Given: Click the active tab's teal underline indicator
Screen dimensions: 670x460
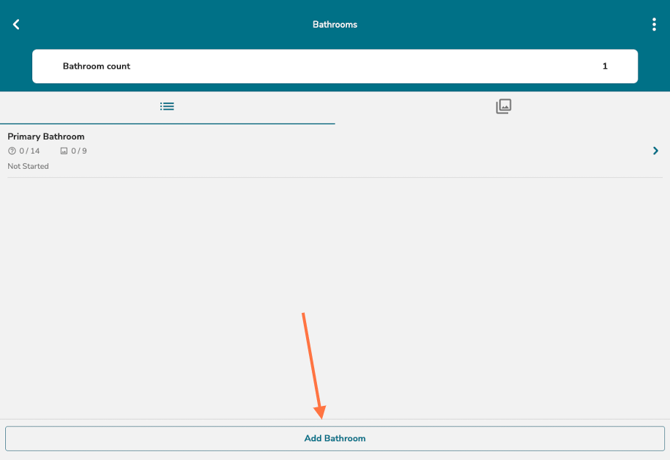Looking at the screenshot, I should (x=167, y=123).
